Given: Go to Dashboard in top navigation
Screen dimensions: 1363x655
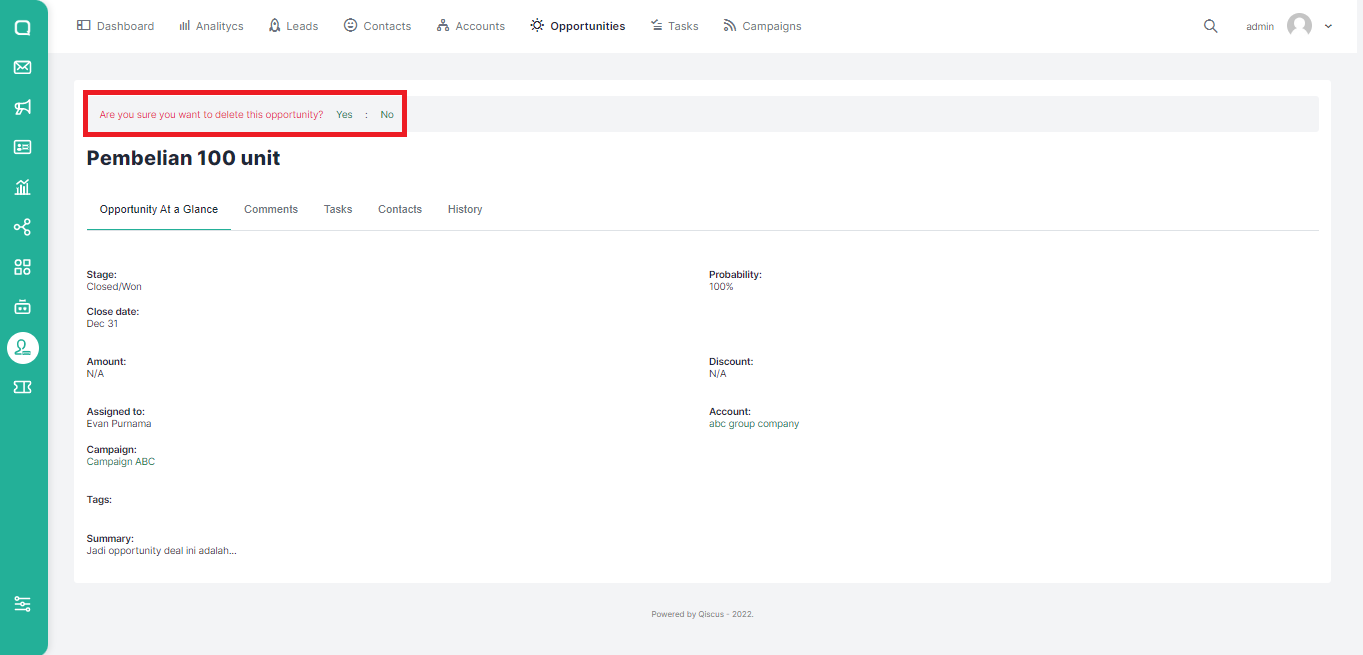Looking at the screenshot, I should (x=115, y=26).
